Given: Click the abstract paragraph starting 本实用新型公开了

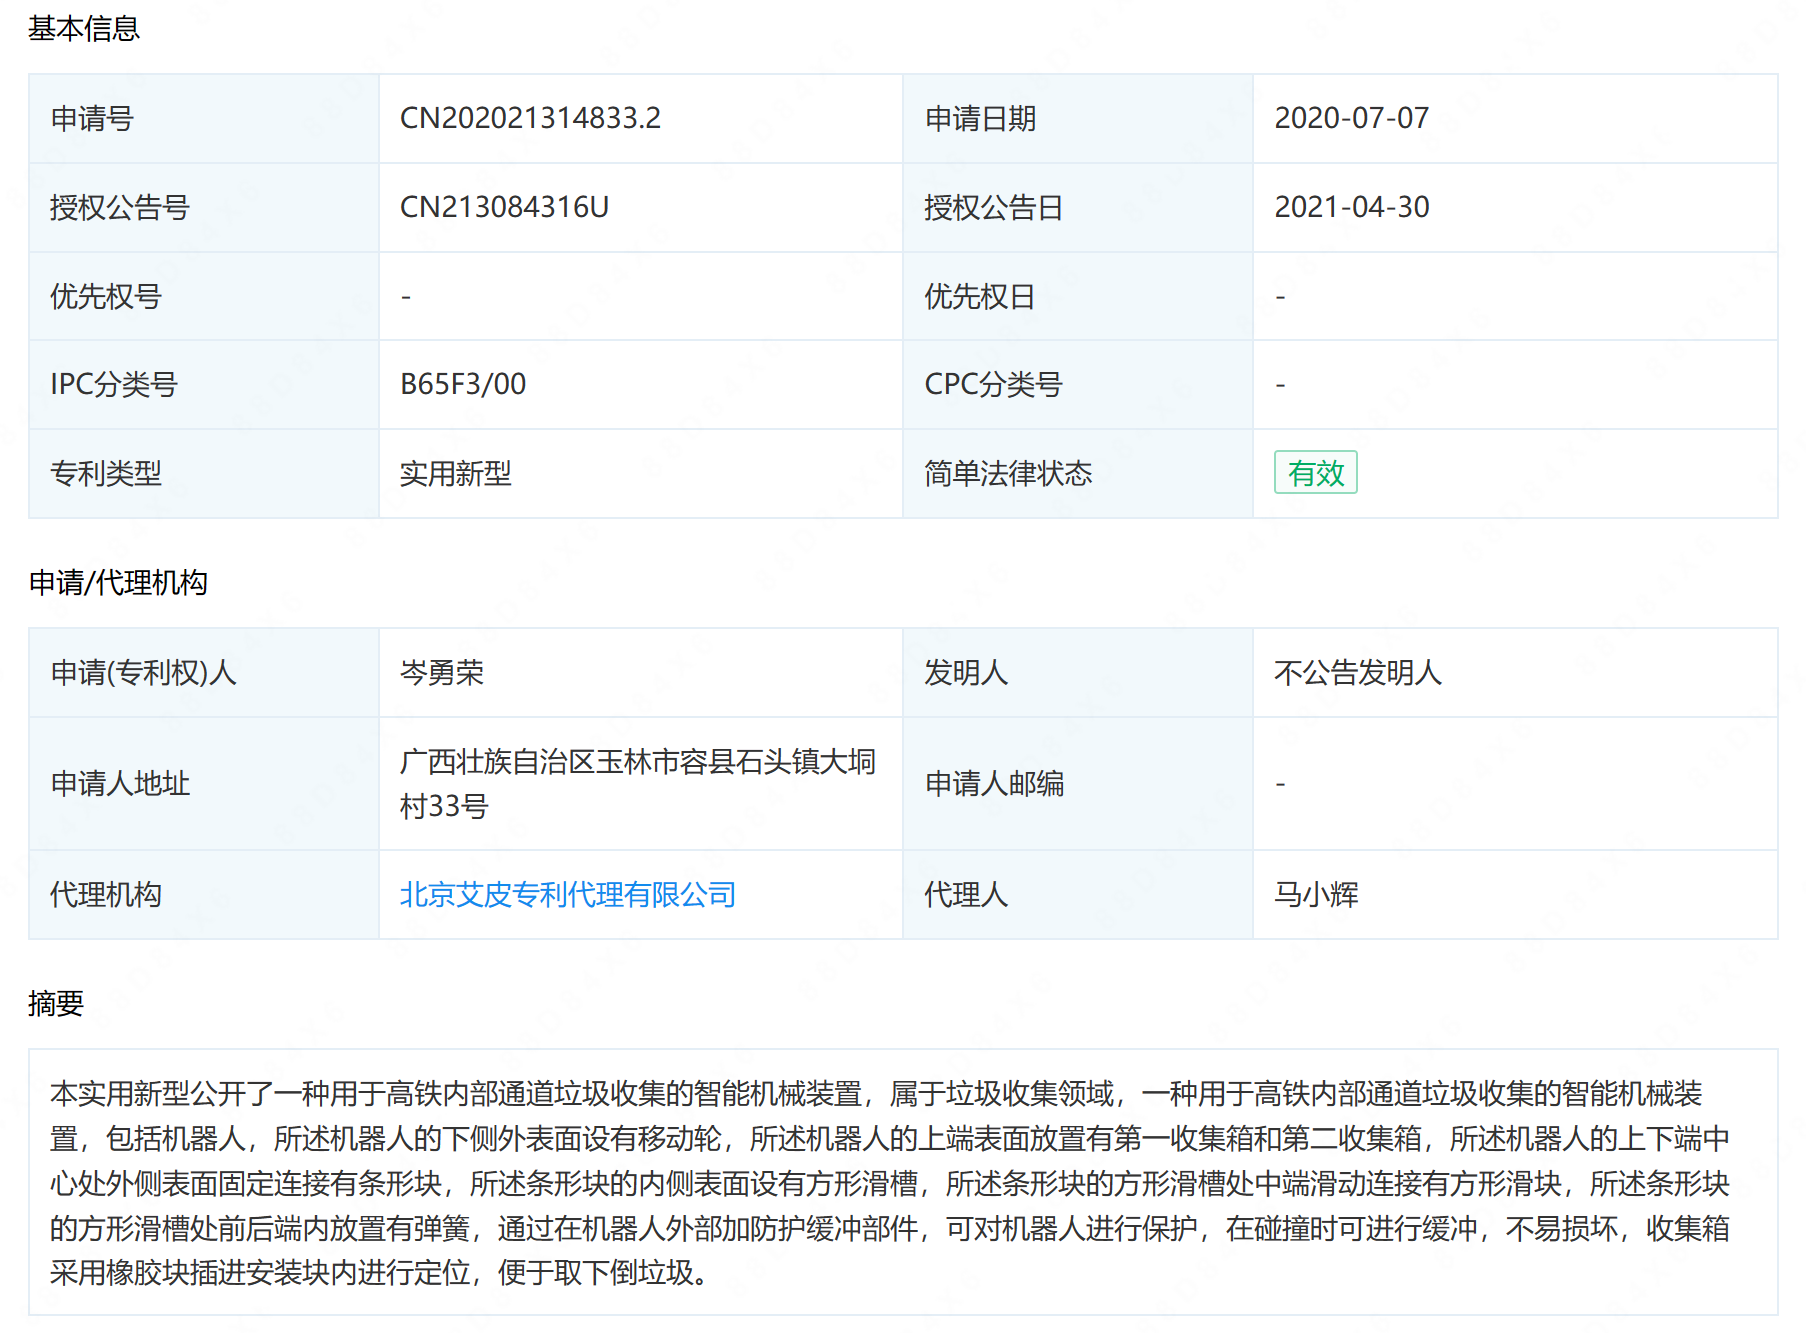Looking at the screenshot, I should tap(890, 1182).
